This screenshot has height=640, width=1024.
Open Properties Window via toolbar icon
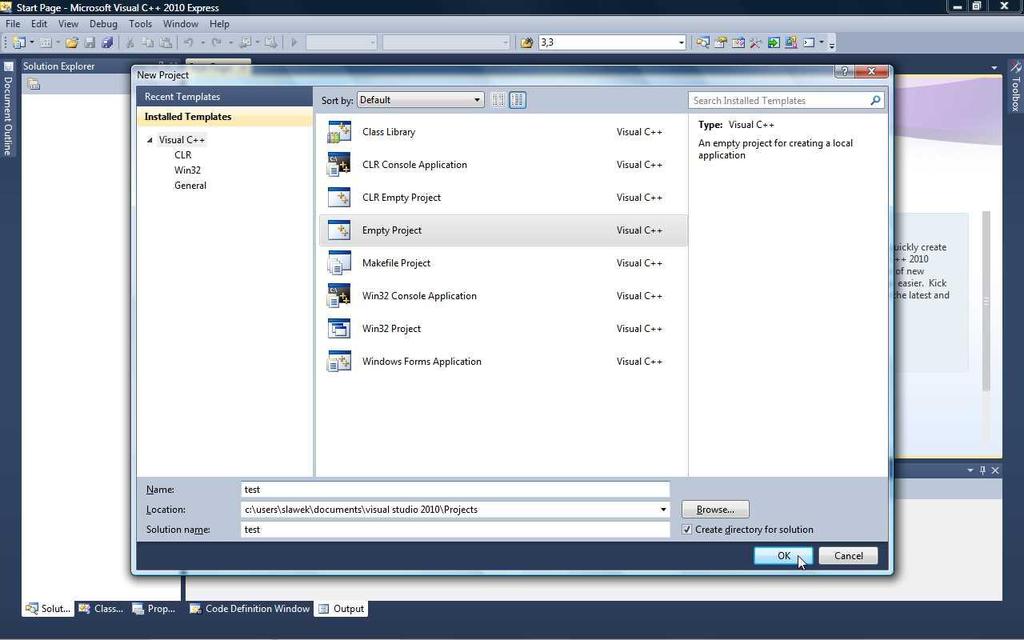(x=720, y=42)
